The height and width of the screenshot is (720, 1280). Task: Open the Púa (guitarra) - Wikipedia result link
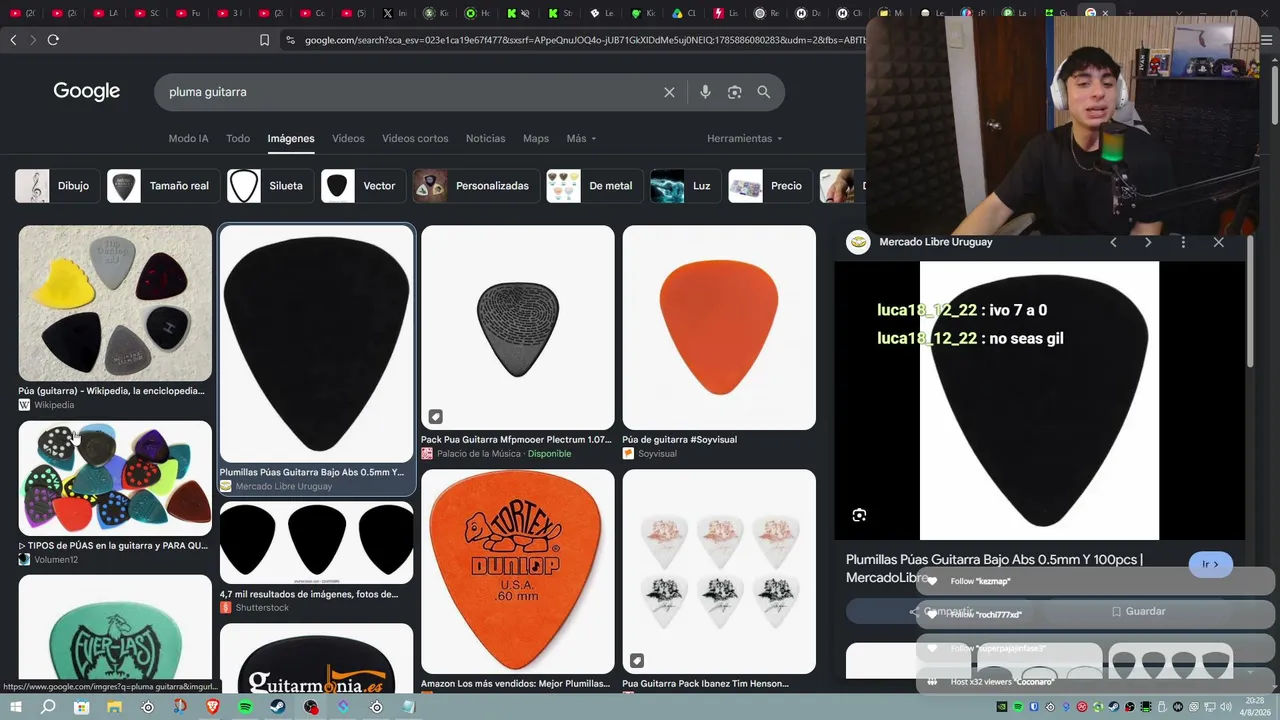(111, 391)
